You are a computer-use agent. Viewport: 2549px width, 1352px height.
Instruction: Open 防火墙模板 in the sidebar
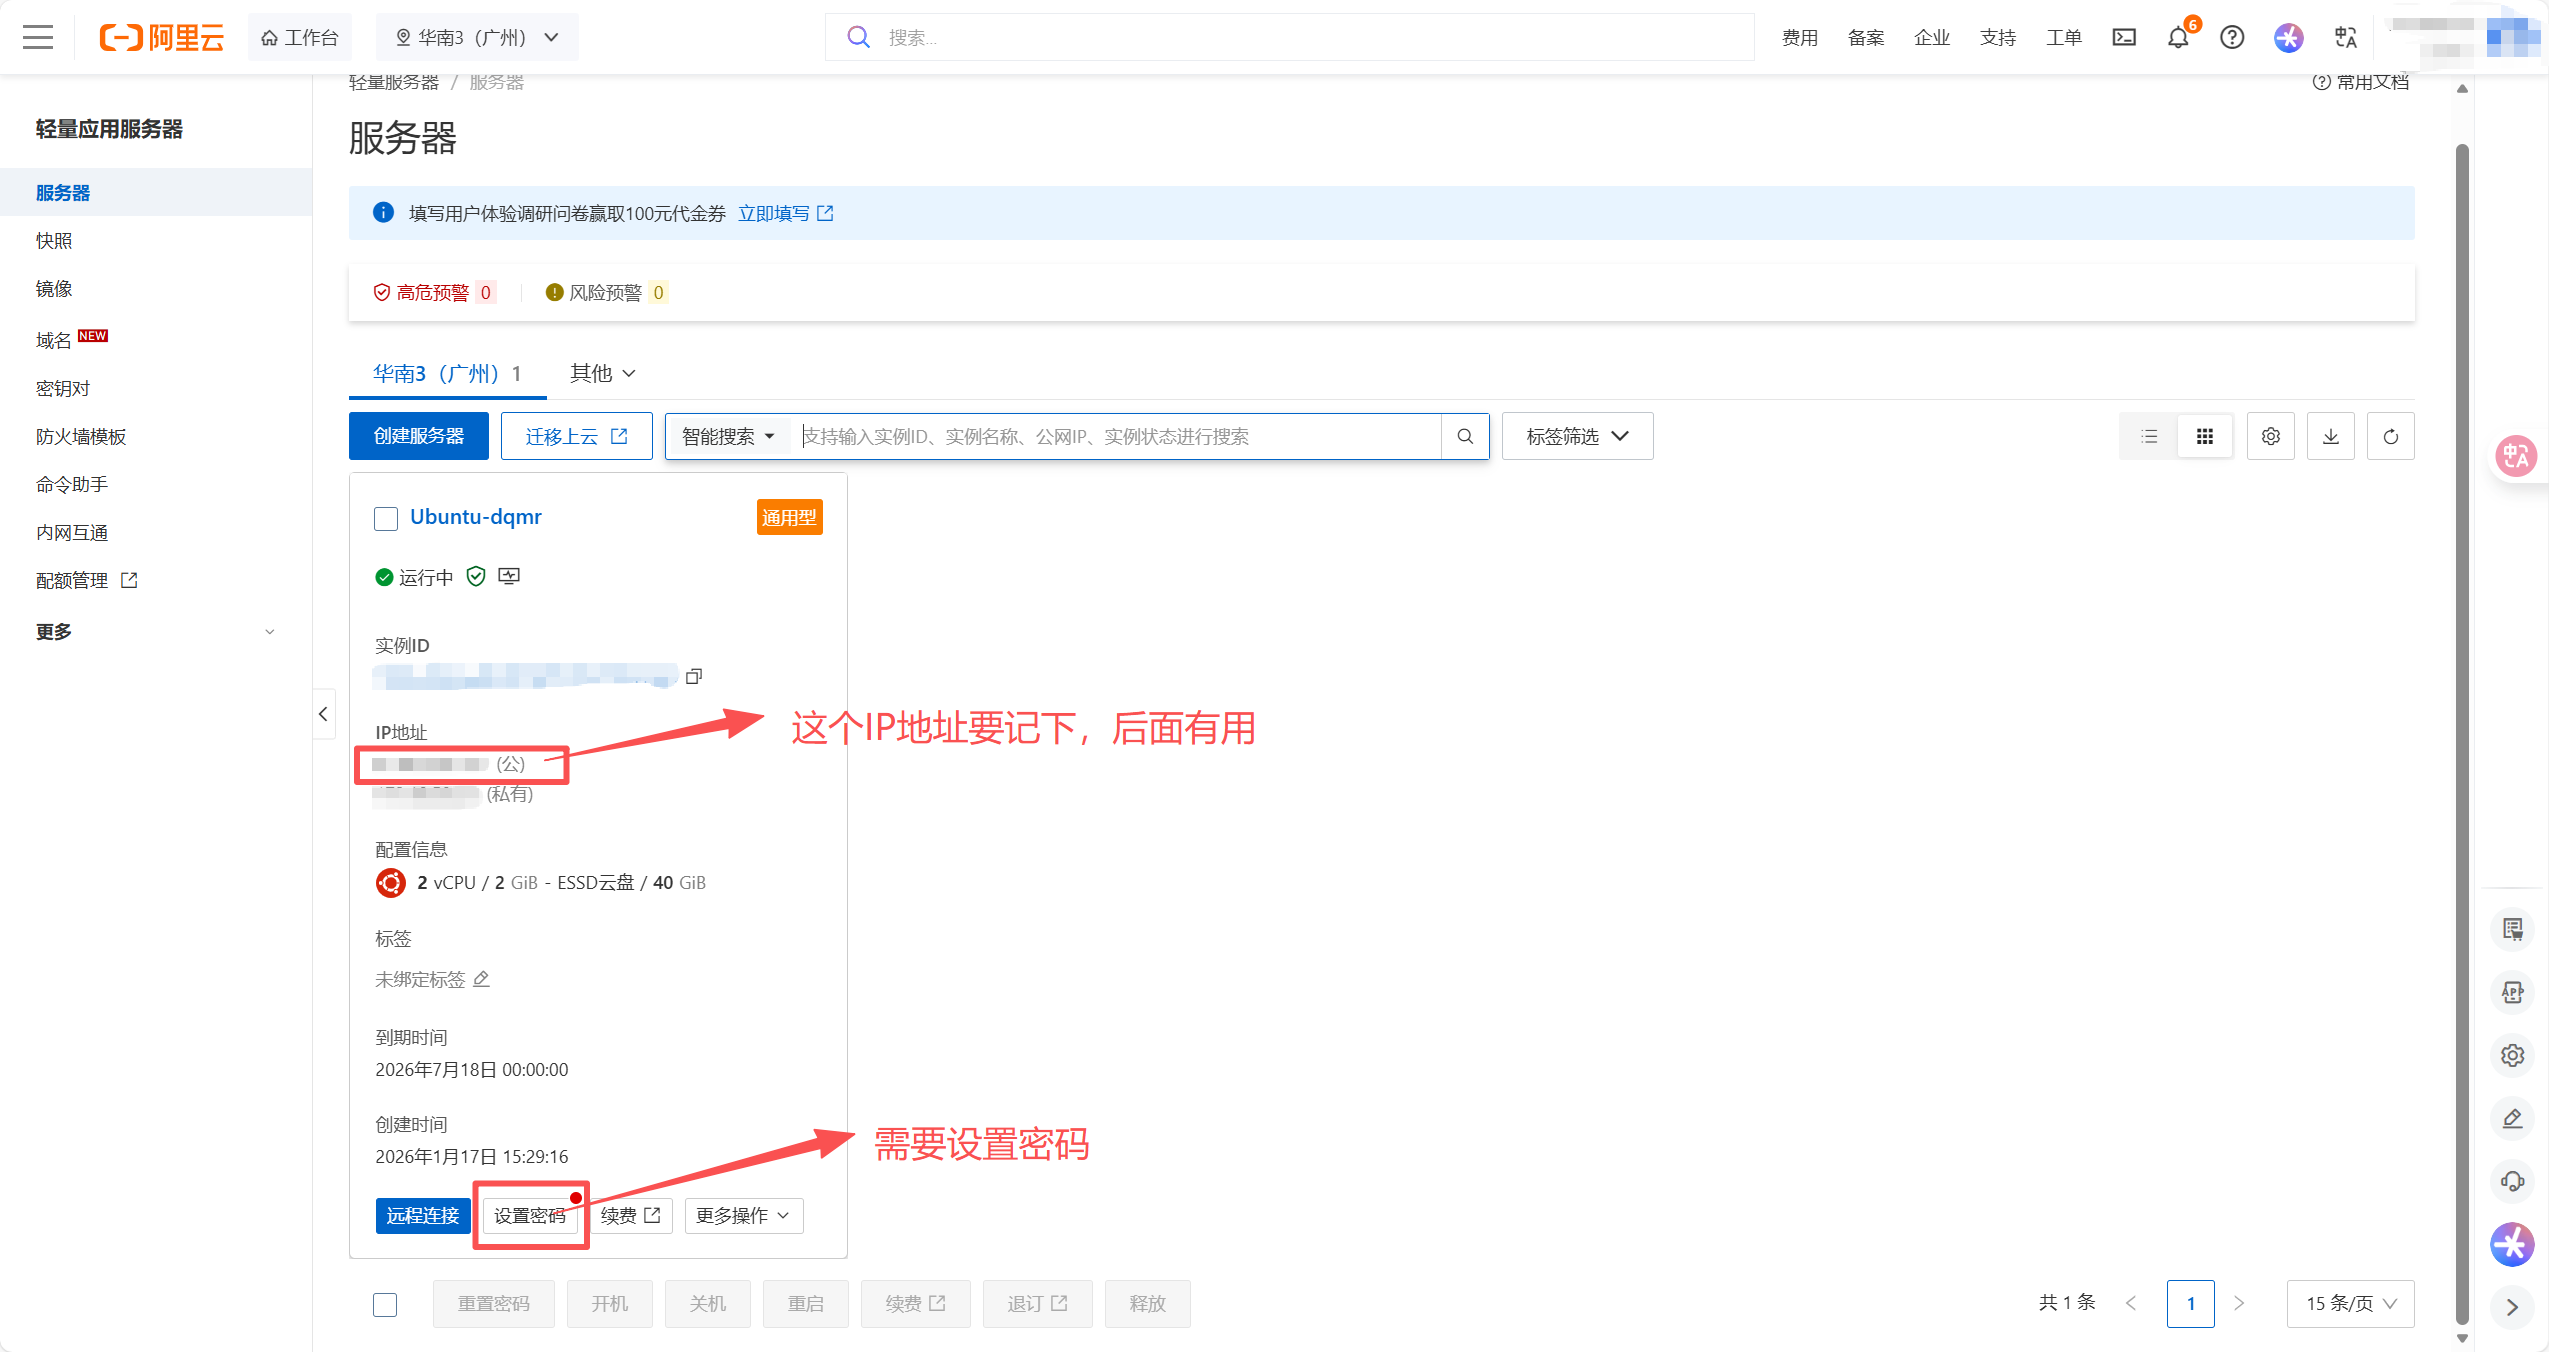81,437
